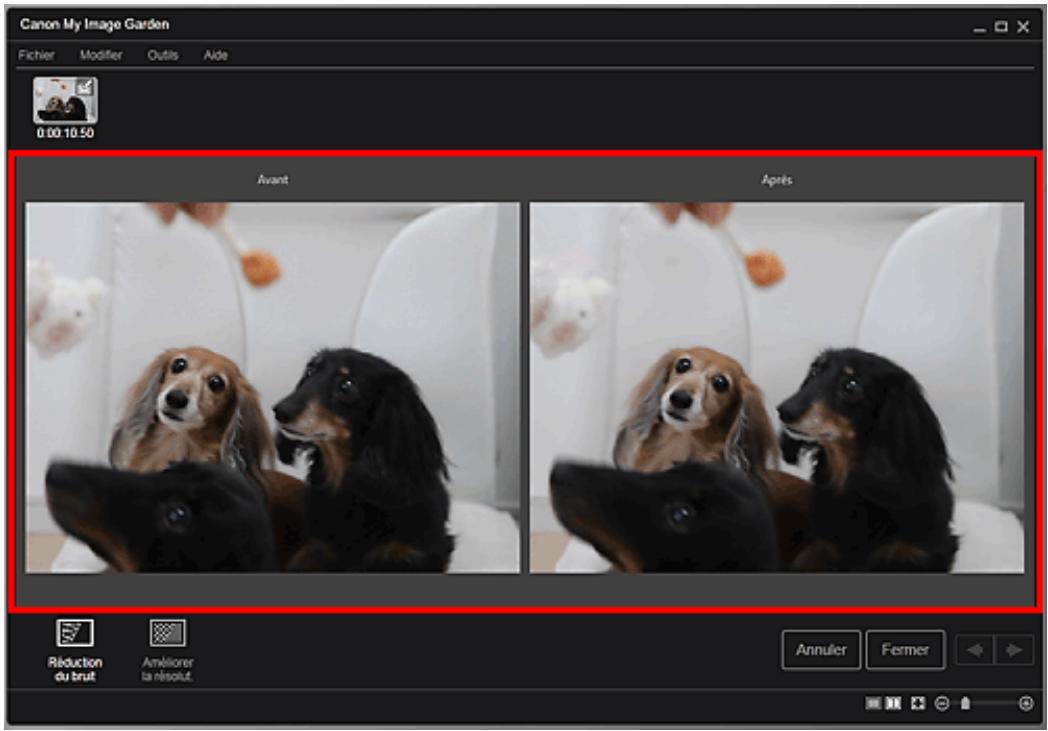
Task: Select the 0:00:10.50 frame thumbnail
Action: (x=63, y=100)
